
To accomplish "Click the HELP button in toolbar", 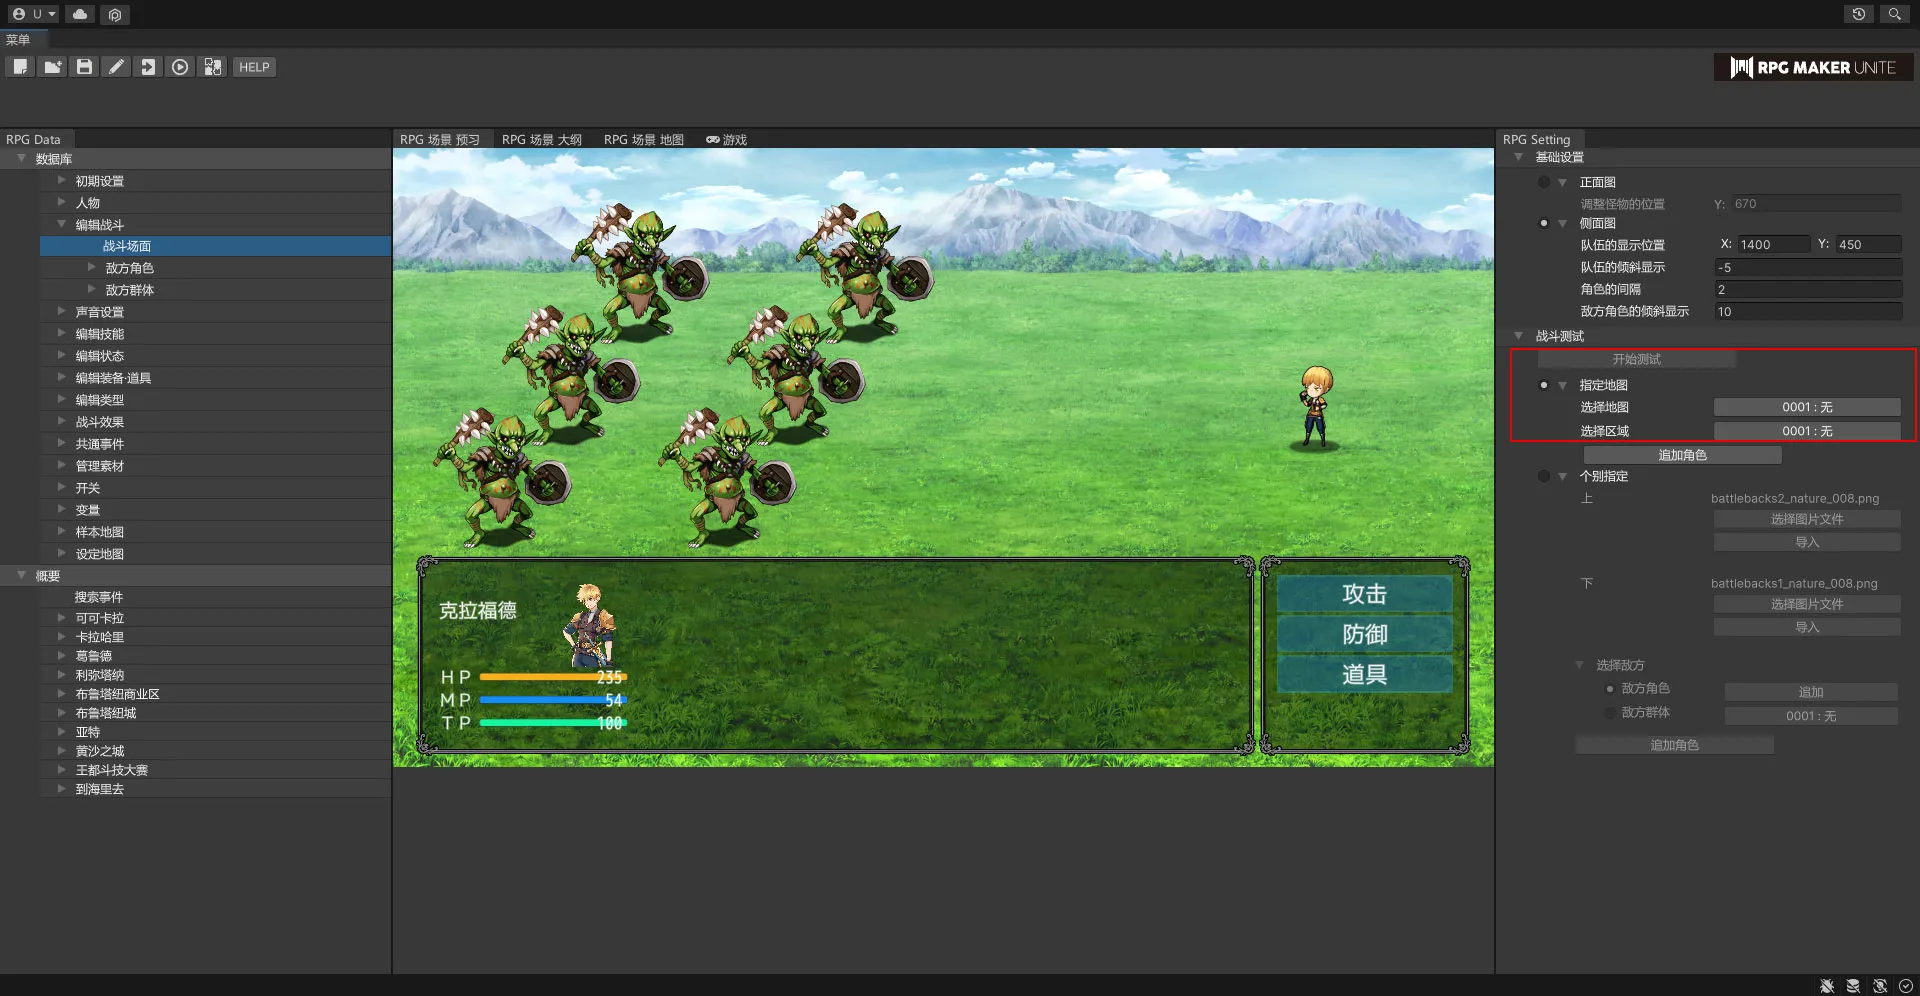I will (x=254, y=67).
